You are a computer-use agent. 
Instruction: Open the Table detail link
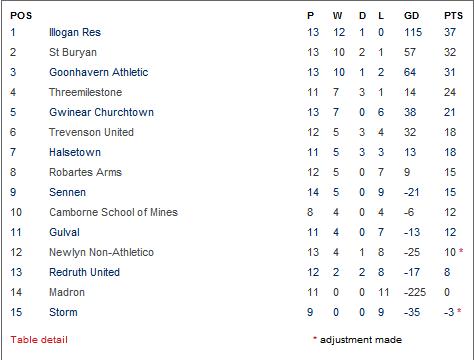point(39,340)
